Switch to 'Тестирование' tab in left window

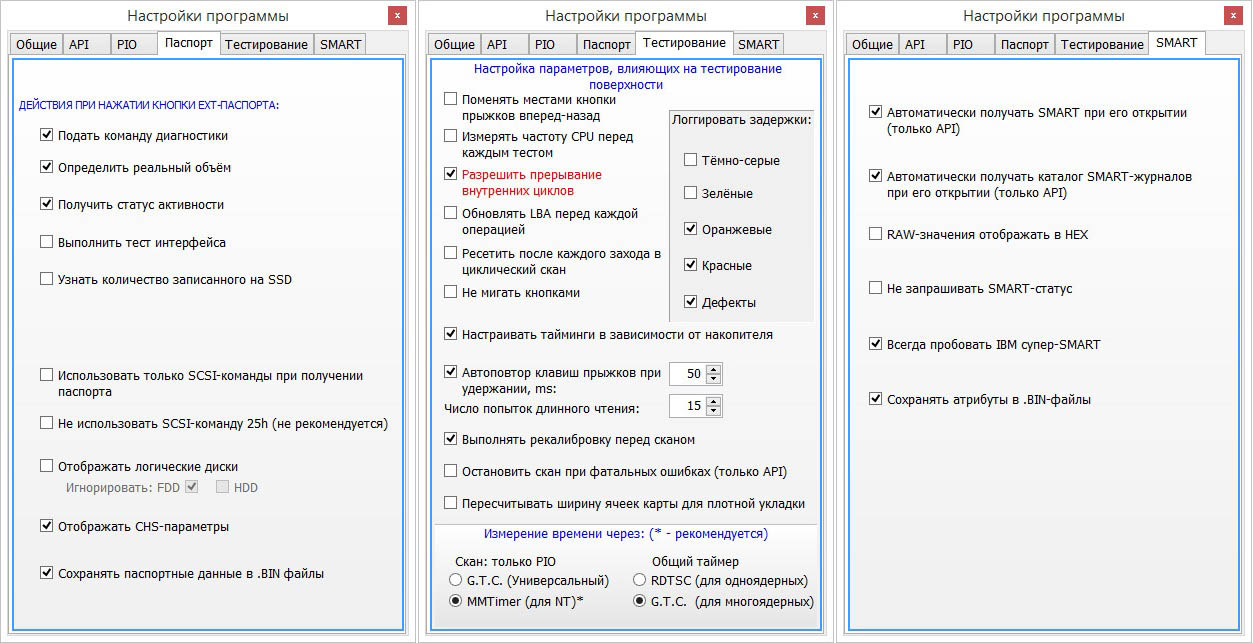point(266,45)
